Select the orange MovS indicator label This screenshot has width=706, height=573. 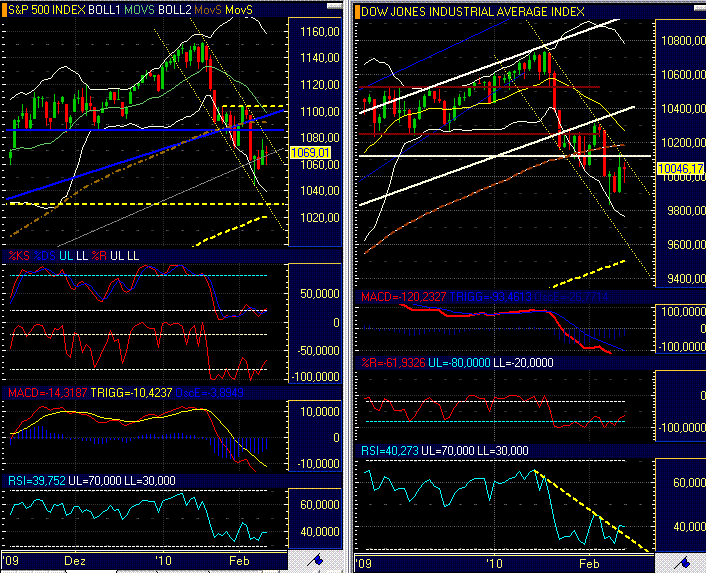(x=208, y=10)
